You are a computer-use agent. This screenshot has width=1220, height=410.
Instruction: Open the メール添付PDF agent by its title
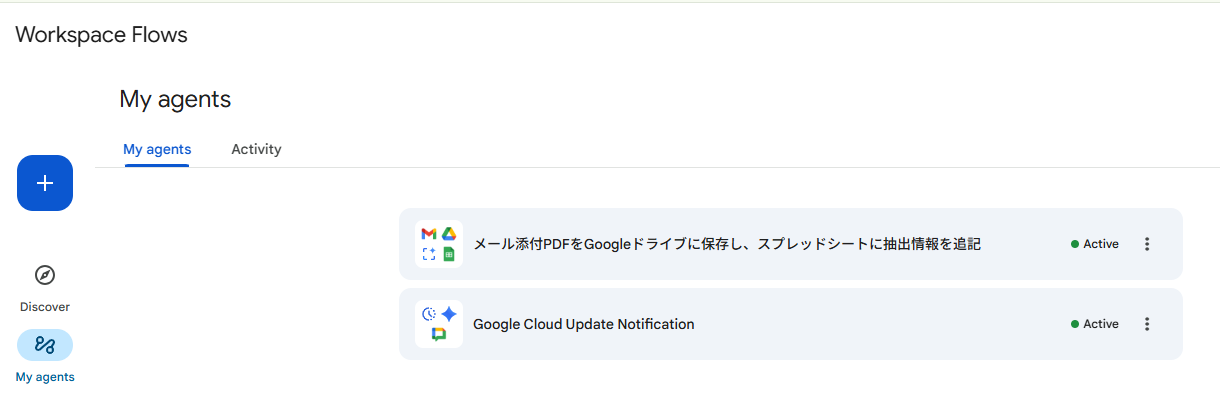(x=726, y=244)
